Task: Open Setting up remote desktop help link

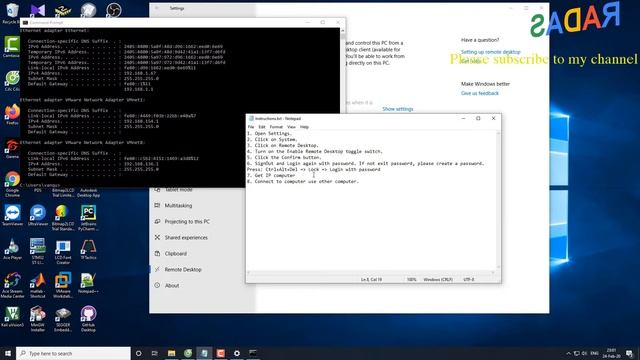Action: [491, 52]
